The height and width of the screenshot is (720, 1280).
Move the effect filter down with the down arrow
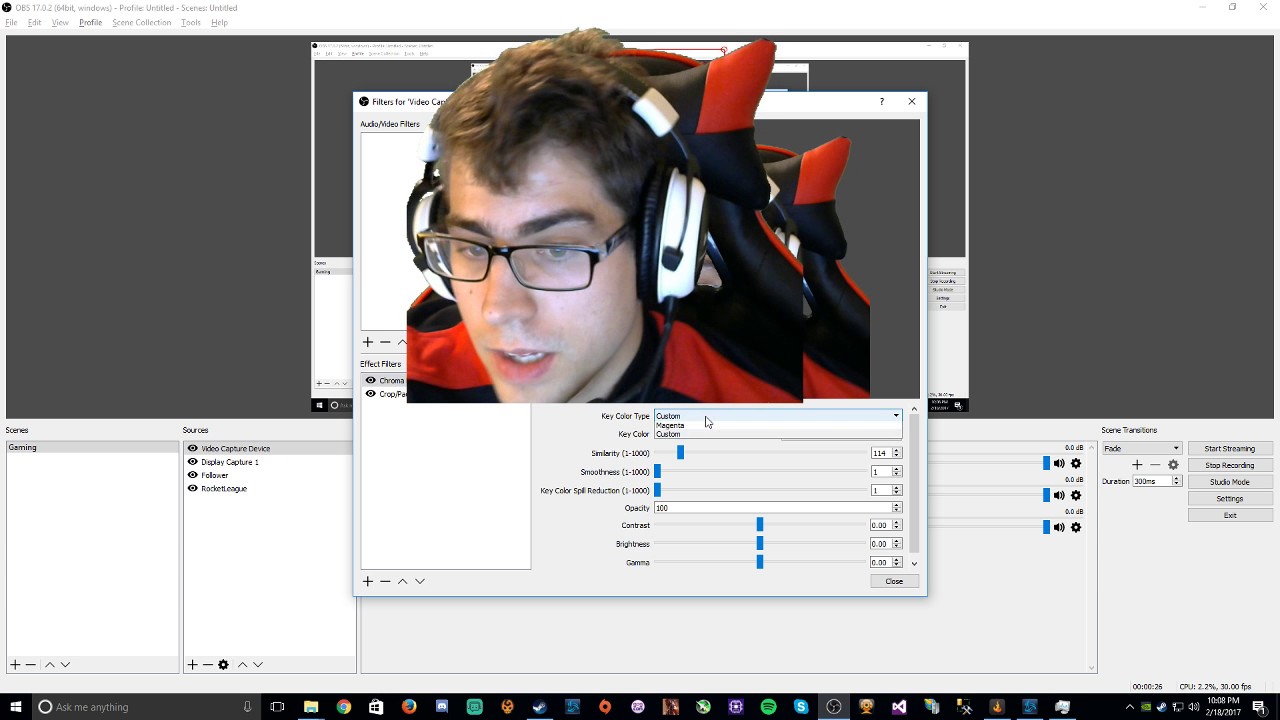(420, 581)
